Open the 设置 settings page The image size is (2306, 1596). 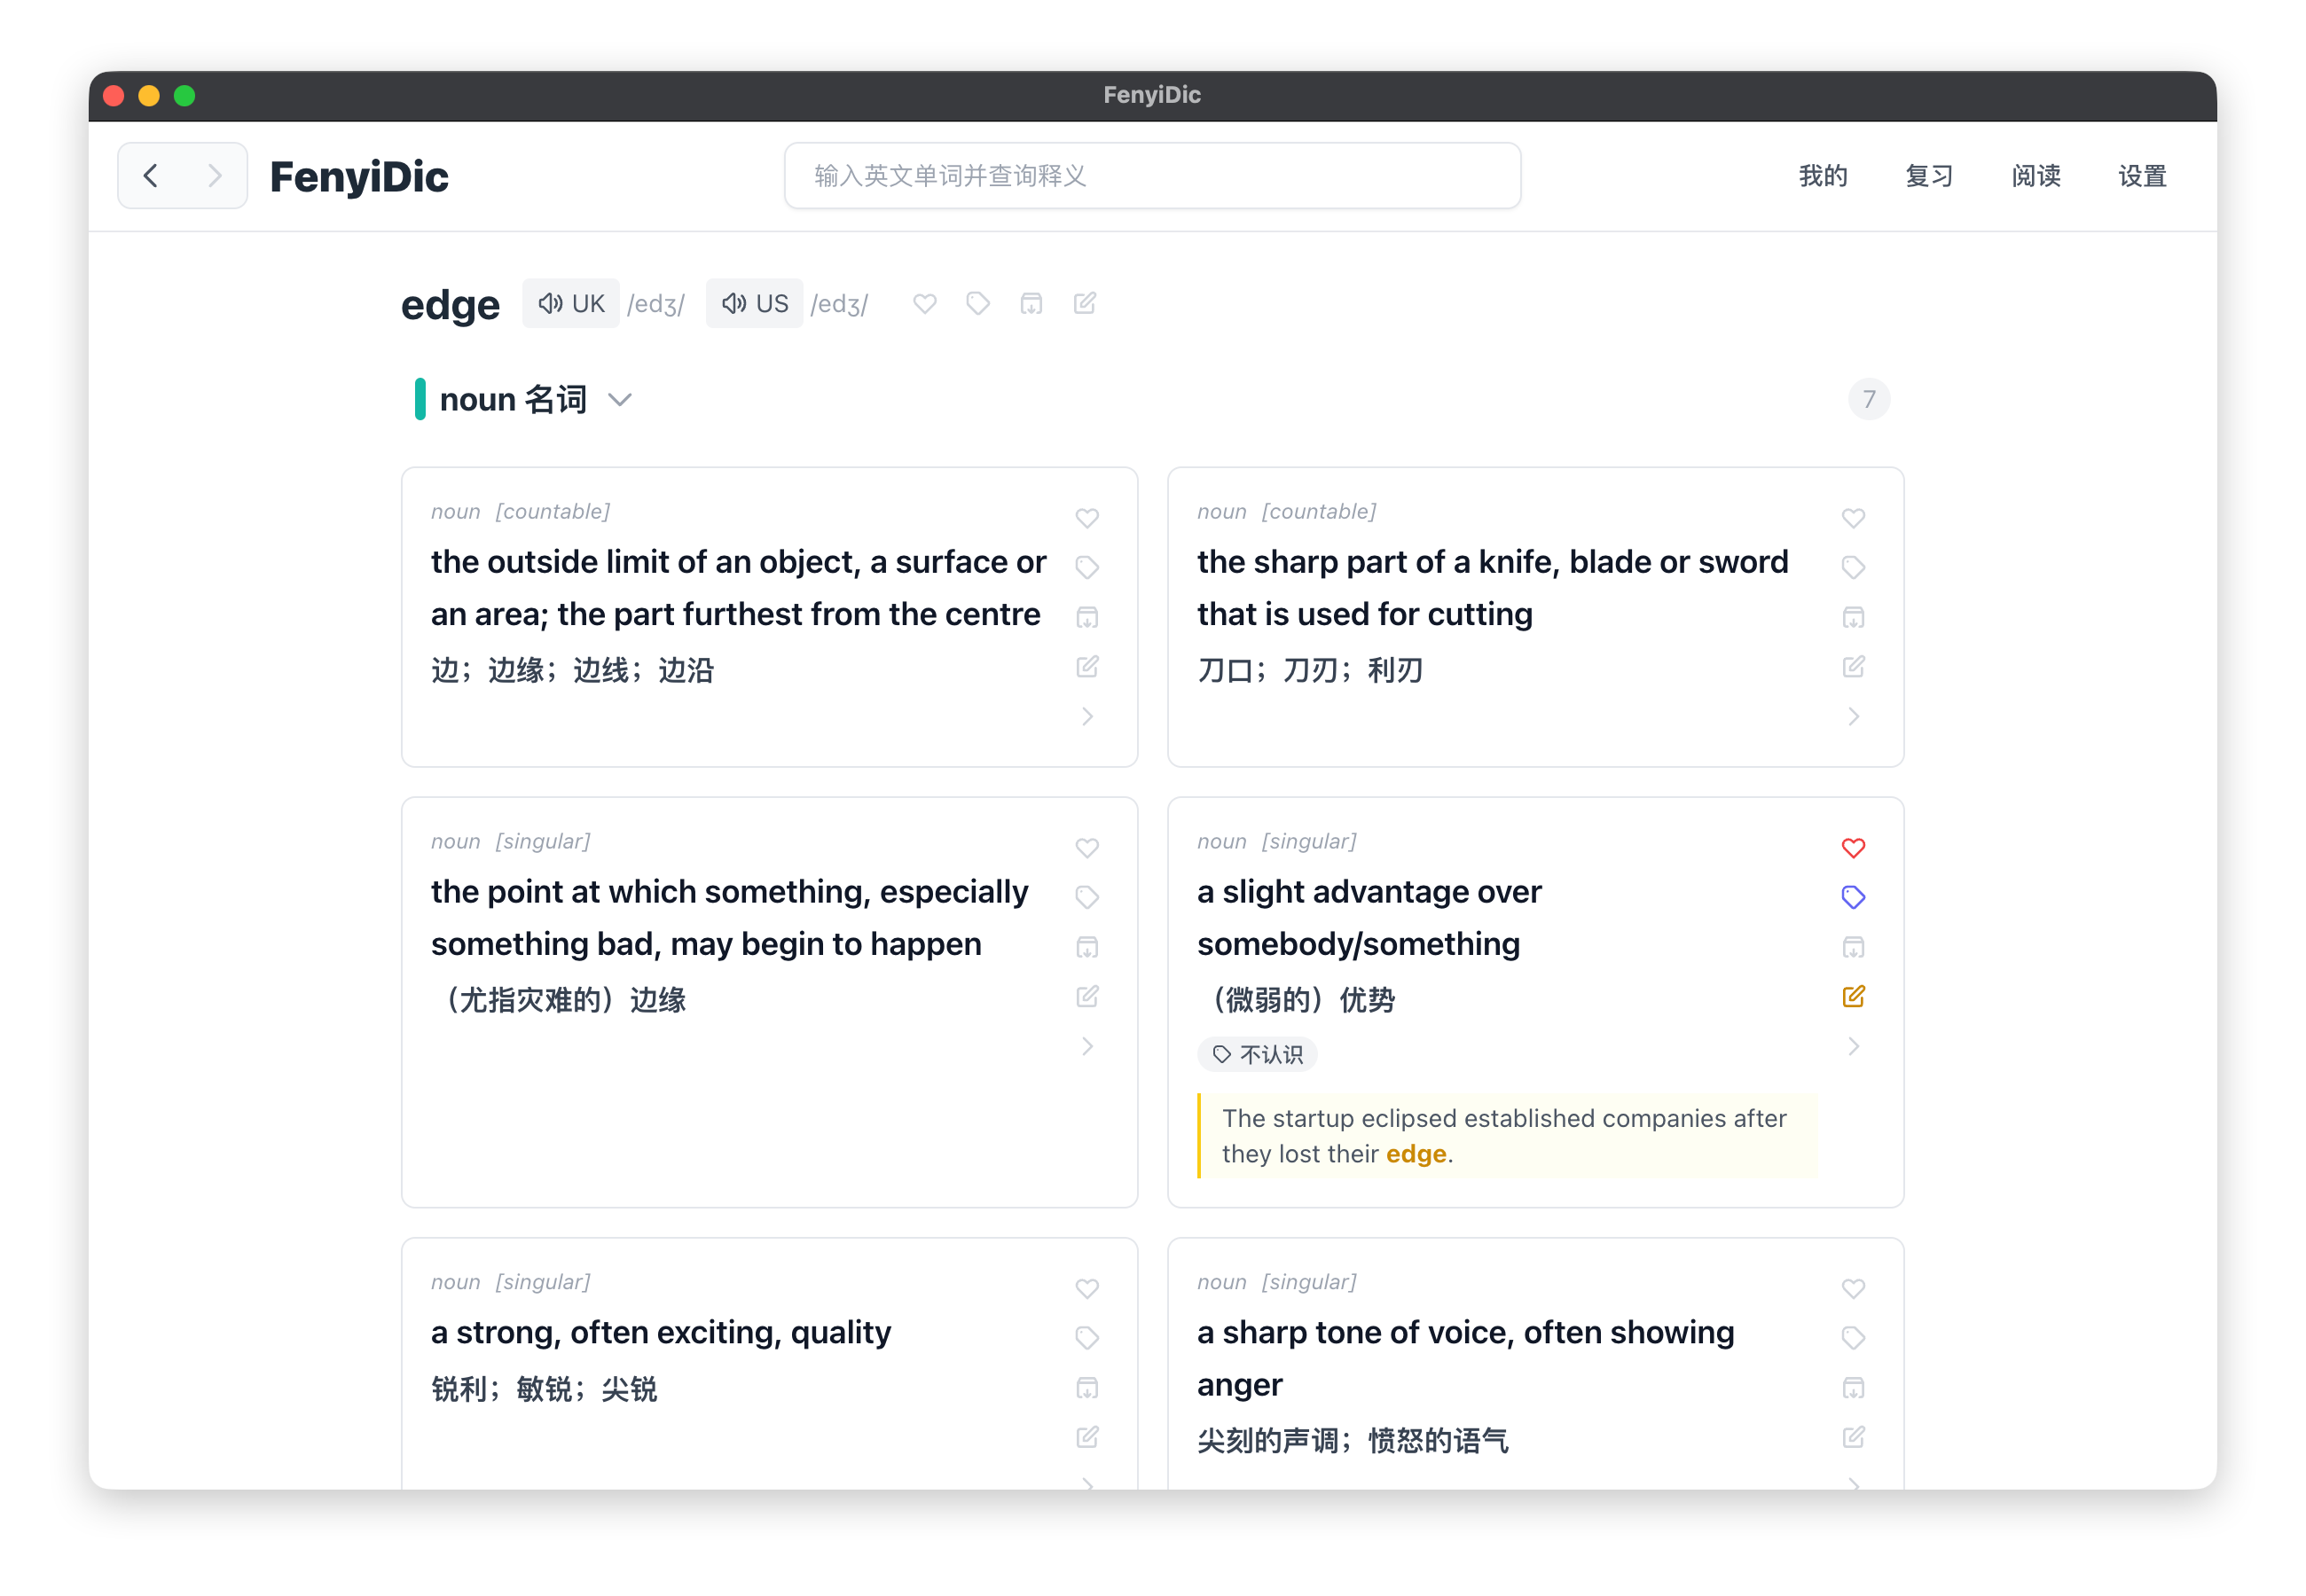(2142, 176)
